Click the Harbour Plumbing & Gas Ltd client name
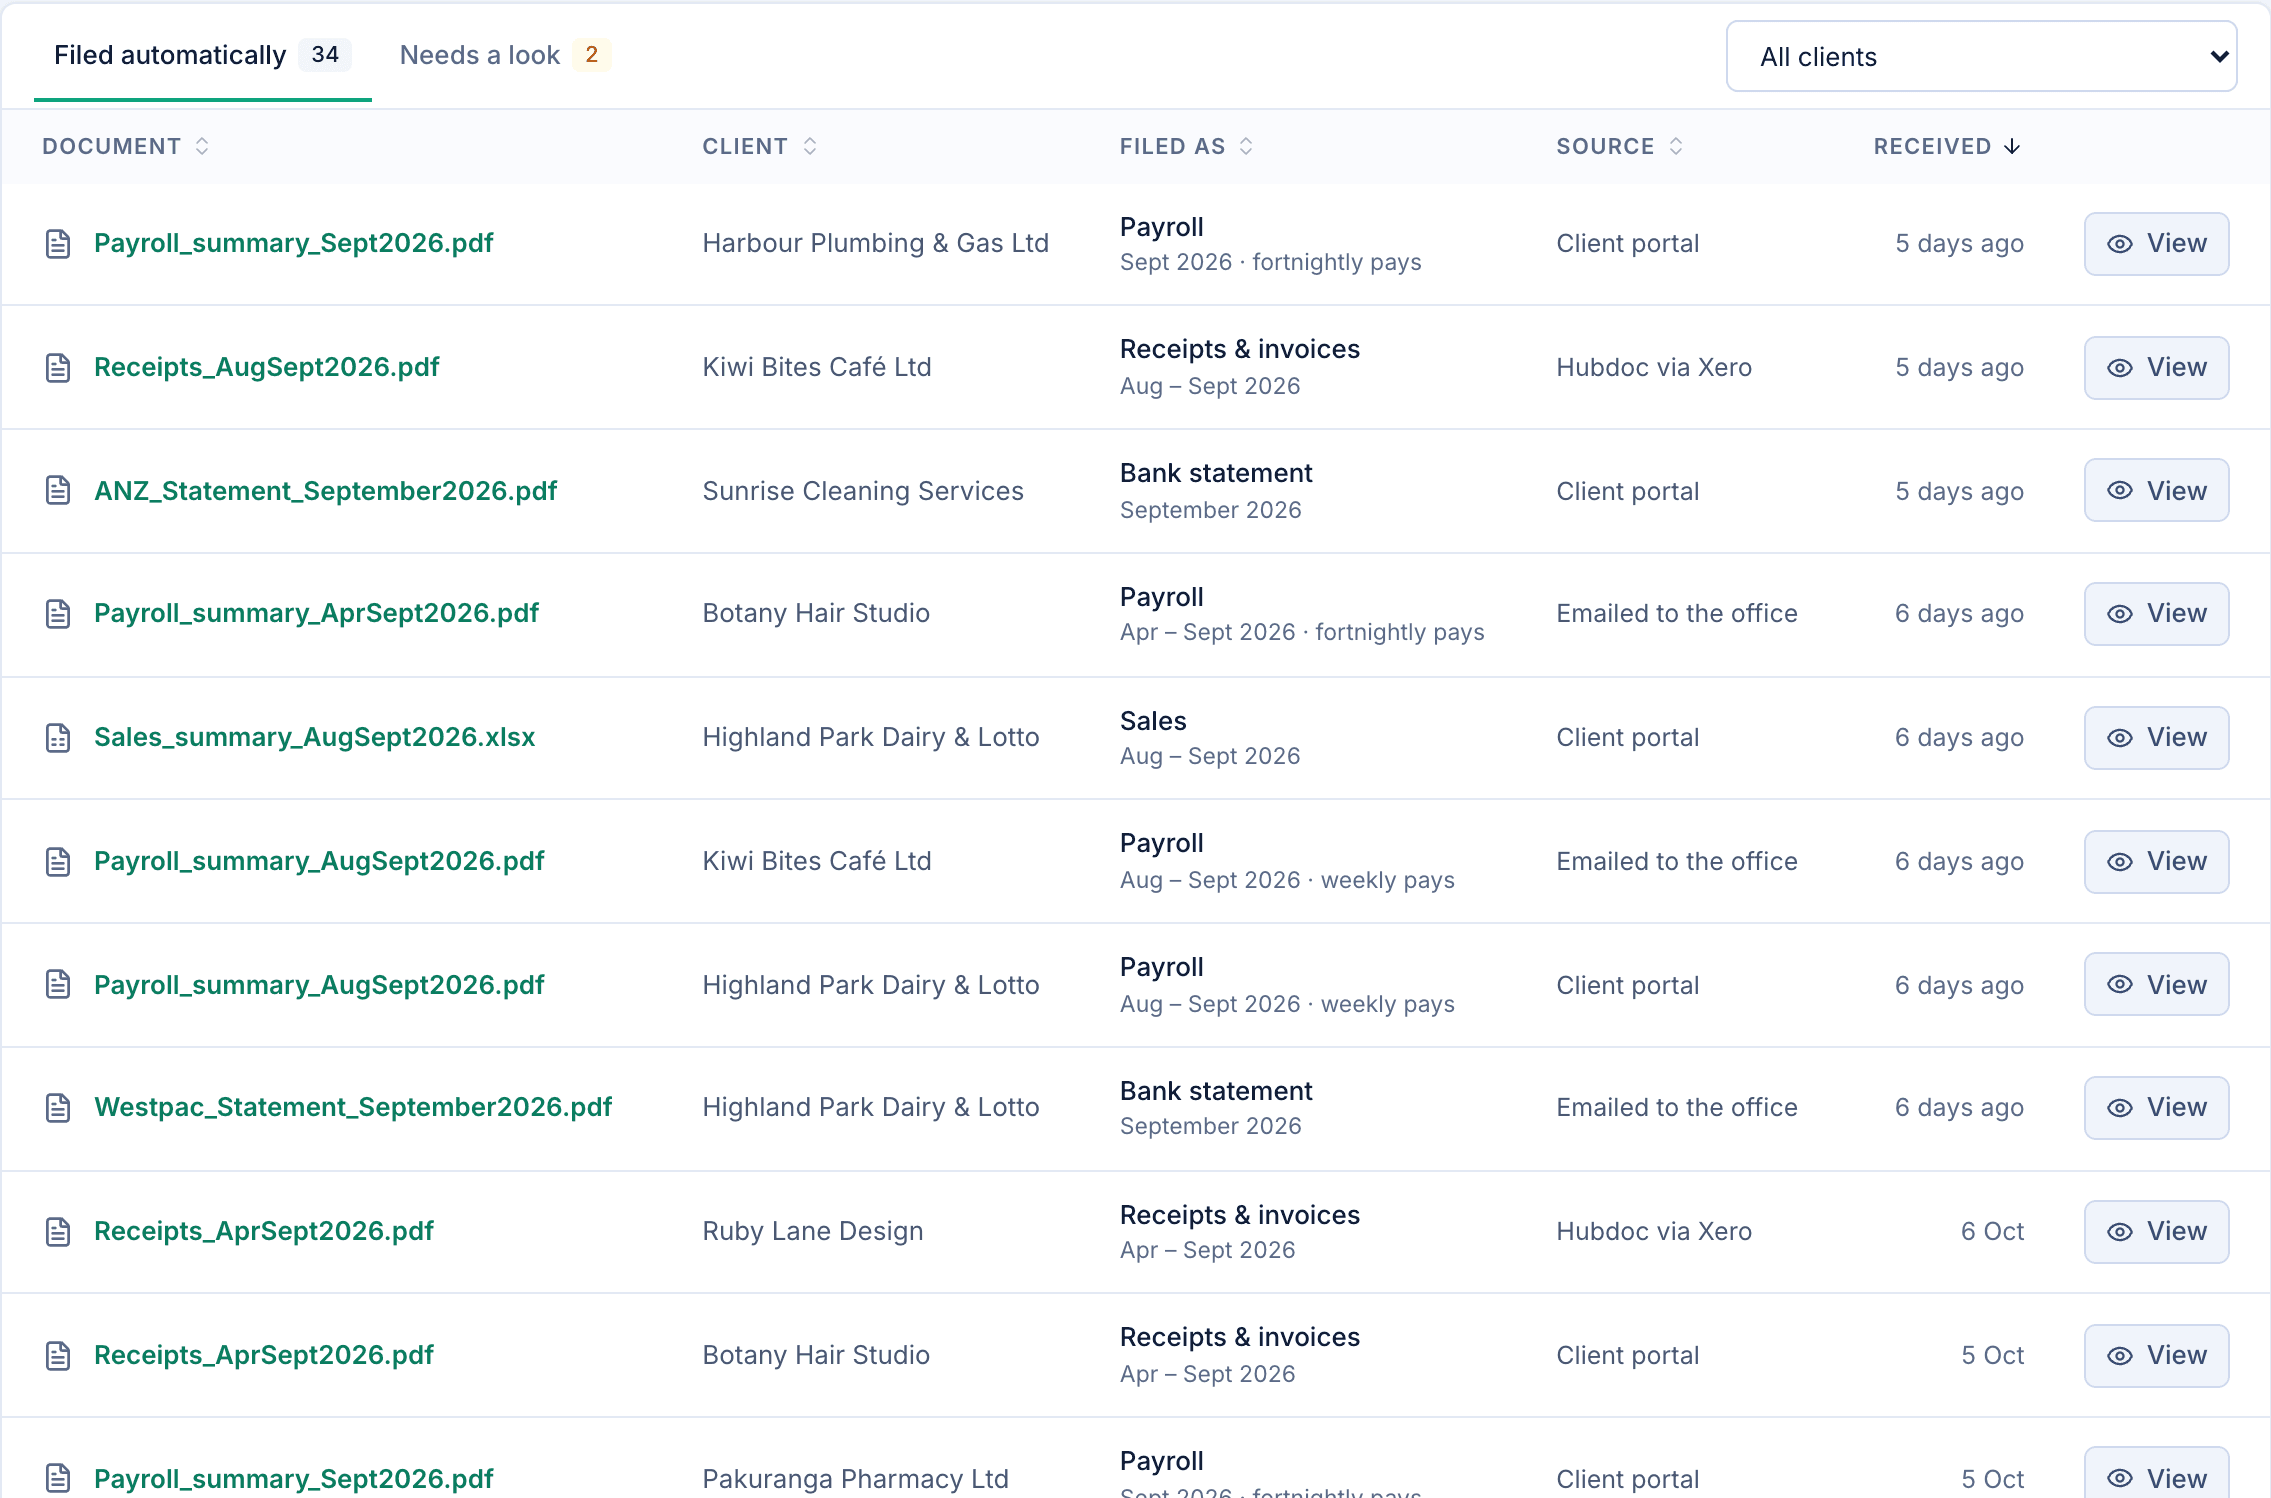The image size is (2271, 1498). (x=876, y=243)
